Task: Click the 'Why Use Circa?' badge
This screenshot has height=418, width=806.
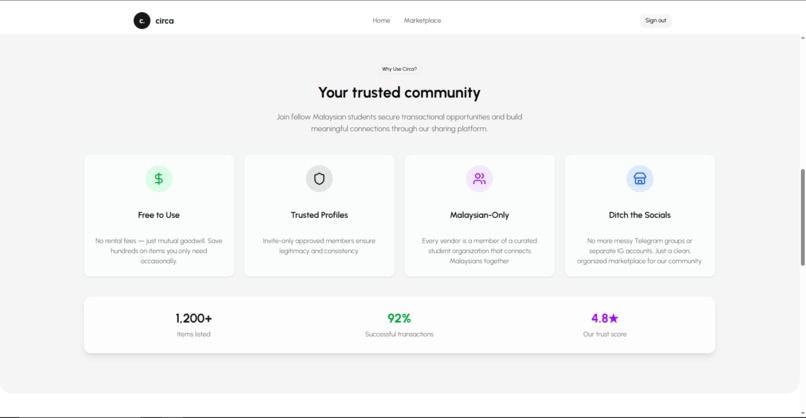Action: [399, 69]
